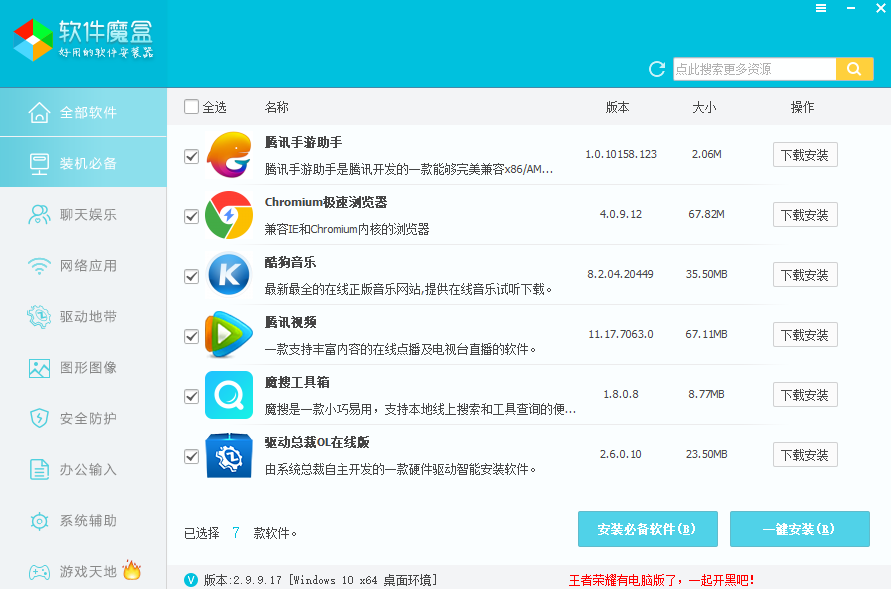Uncheck the 腾讯手游助手 checkbox

coord(191,156)
